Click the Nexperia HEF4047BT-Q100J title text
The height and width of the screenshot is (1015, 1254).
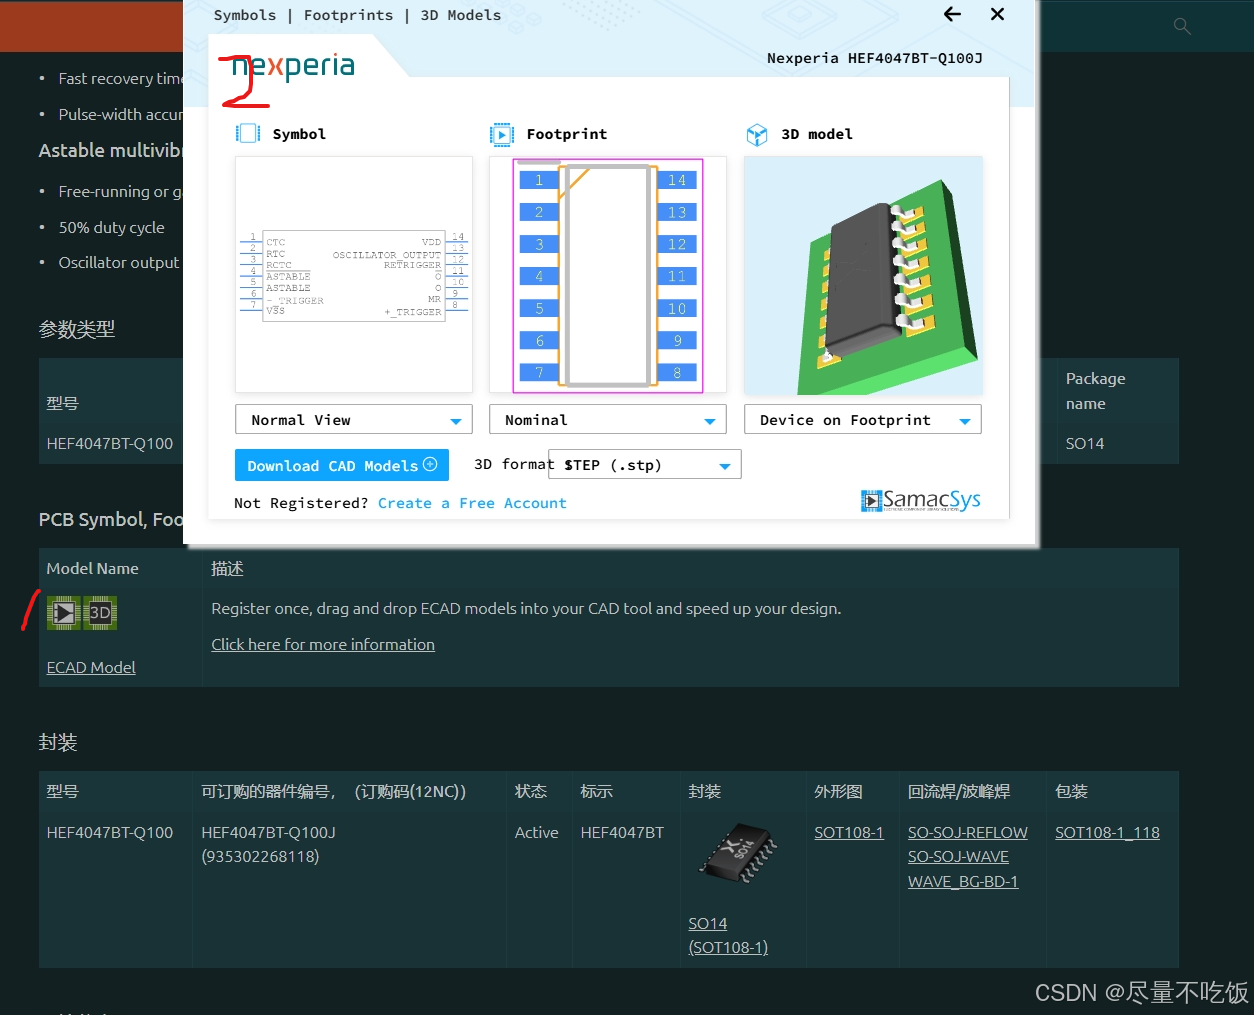pos(874,58)
